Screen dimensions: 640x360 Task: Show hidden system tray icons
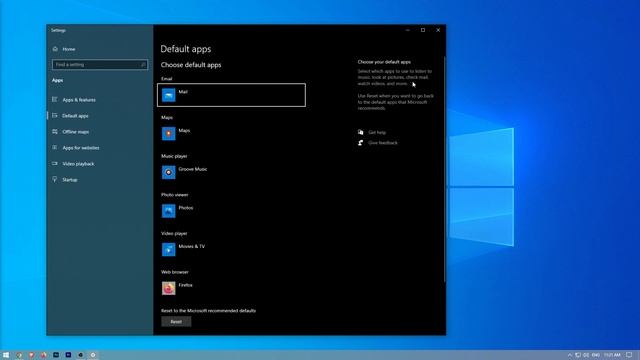(570, 355)
